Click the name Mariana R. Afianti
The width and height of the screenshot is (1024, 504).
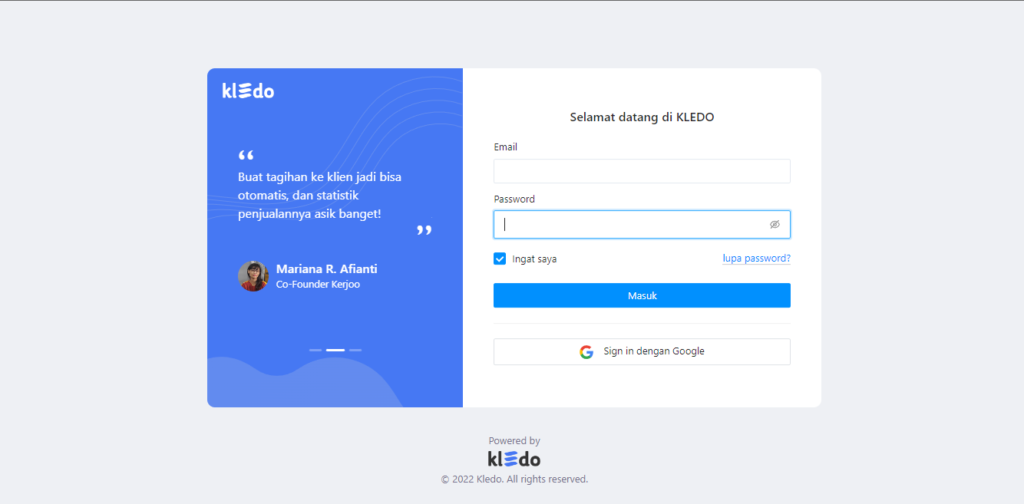327,269
